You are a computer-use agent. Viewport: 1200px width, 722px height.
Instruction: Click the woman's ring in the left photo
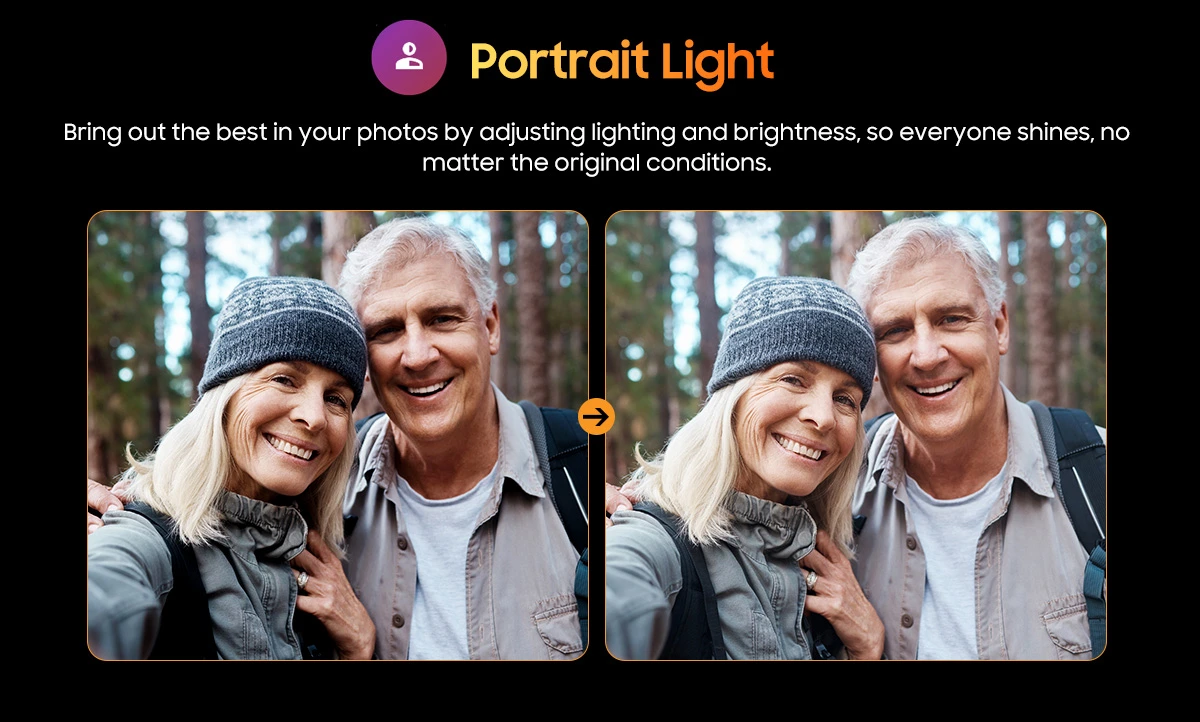302,578
